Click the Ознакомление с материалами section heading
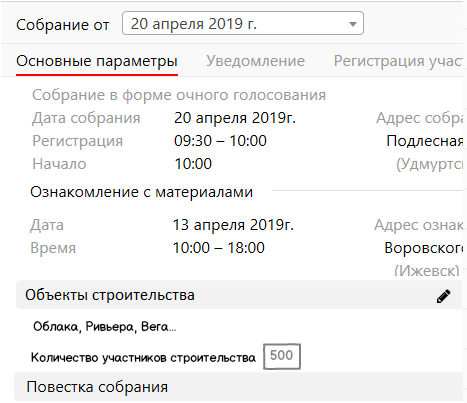The image size is (467, 403). [x=142, y=192]
